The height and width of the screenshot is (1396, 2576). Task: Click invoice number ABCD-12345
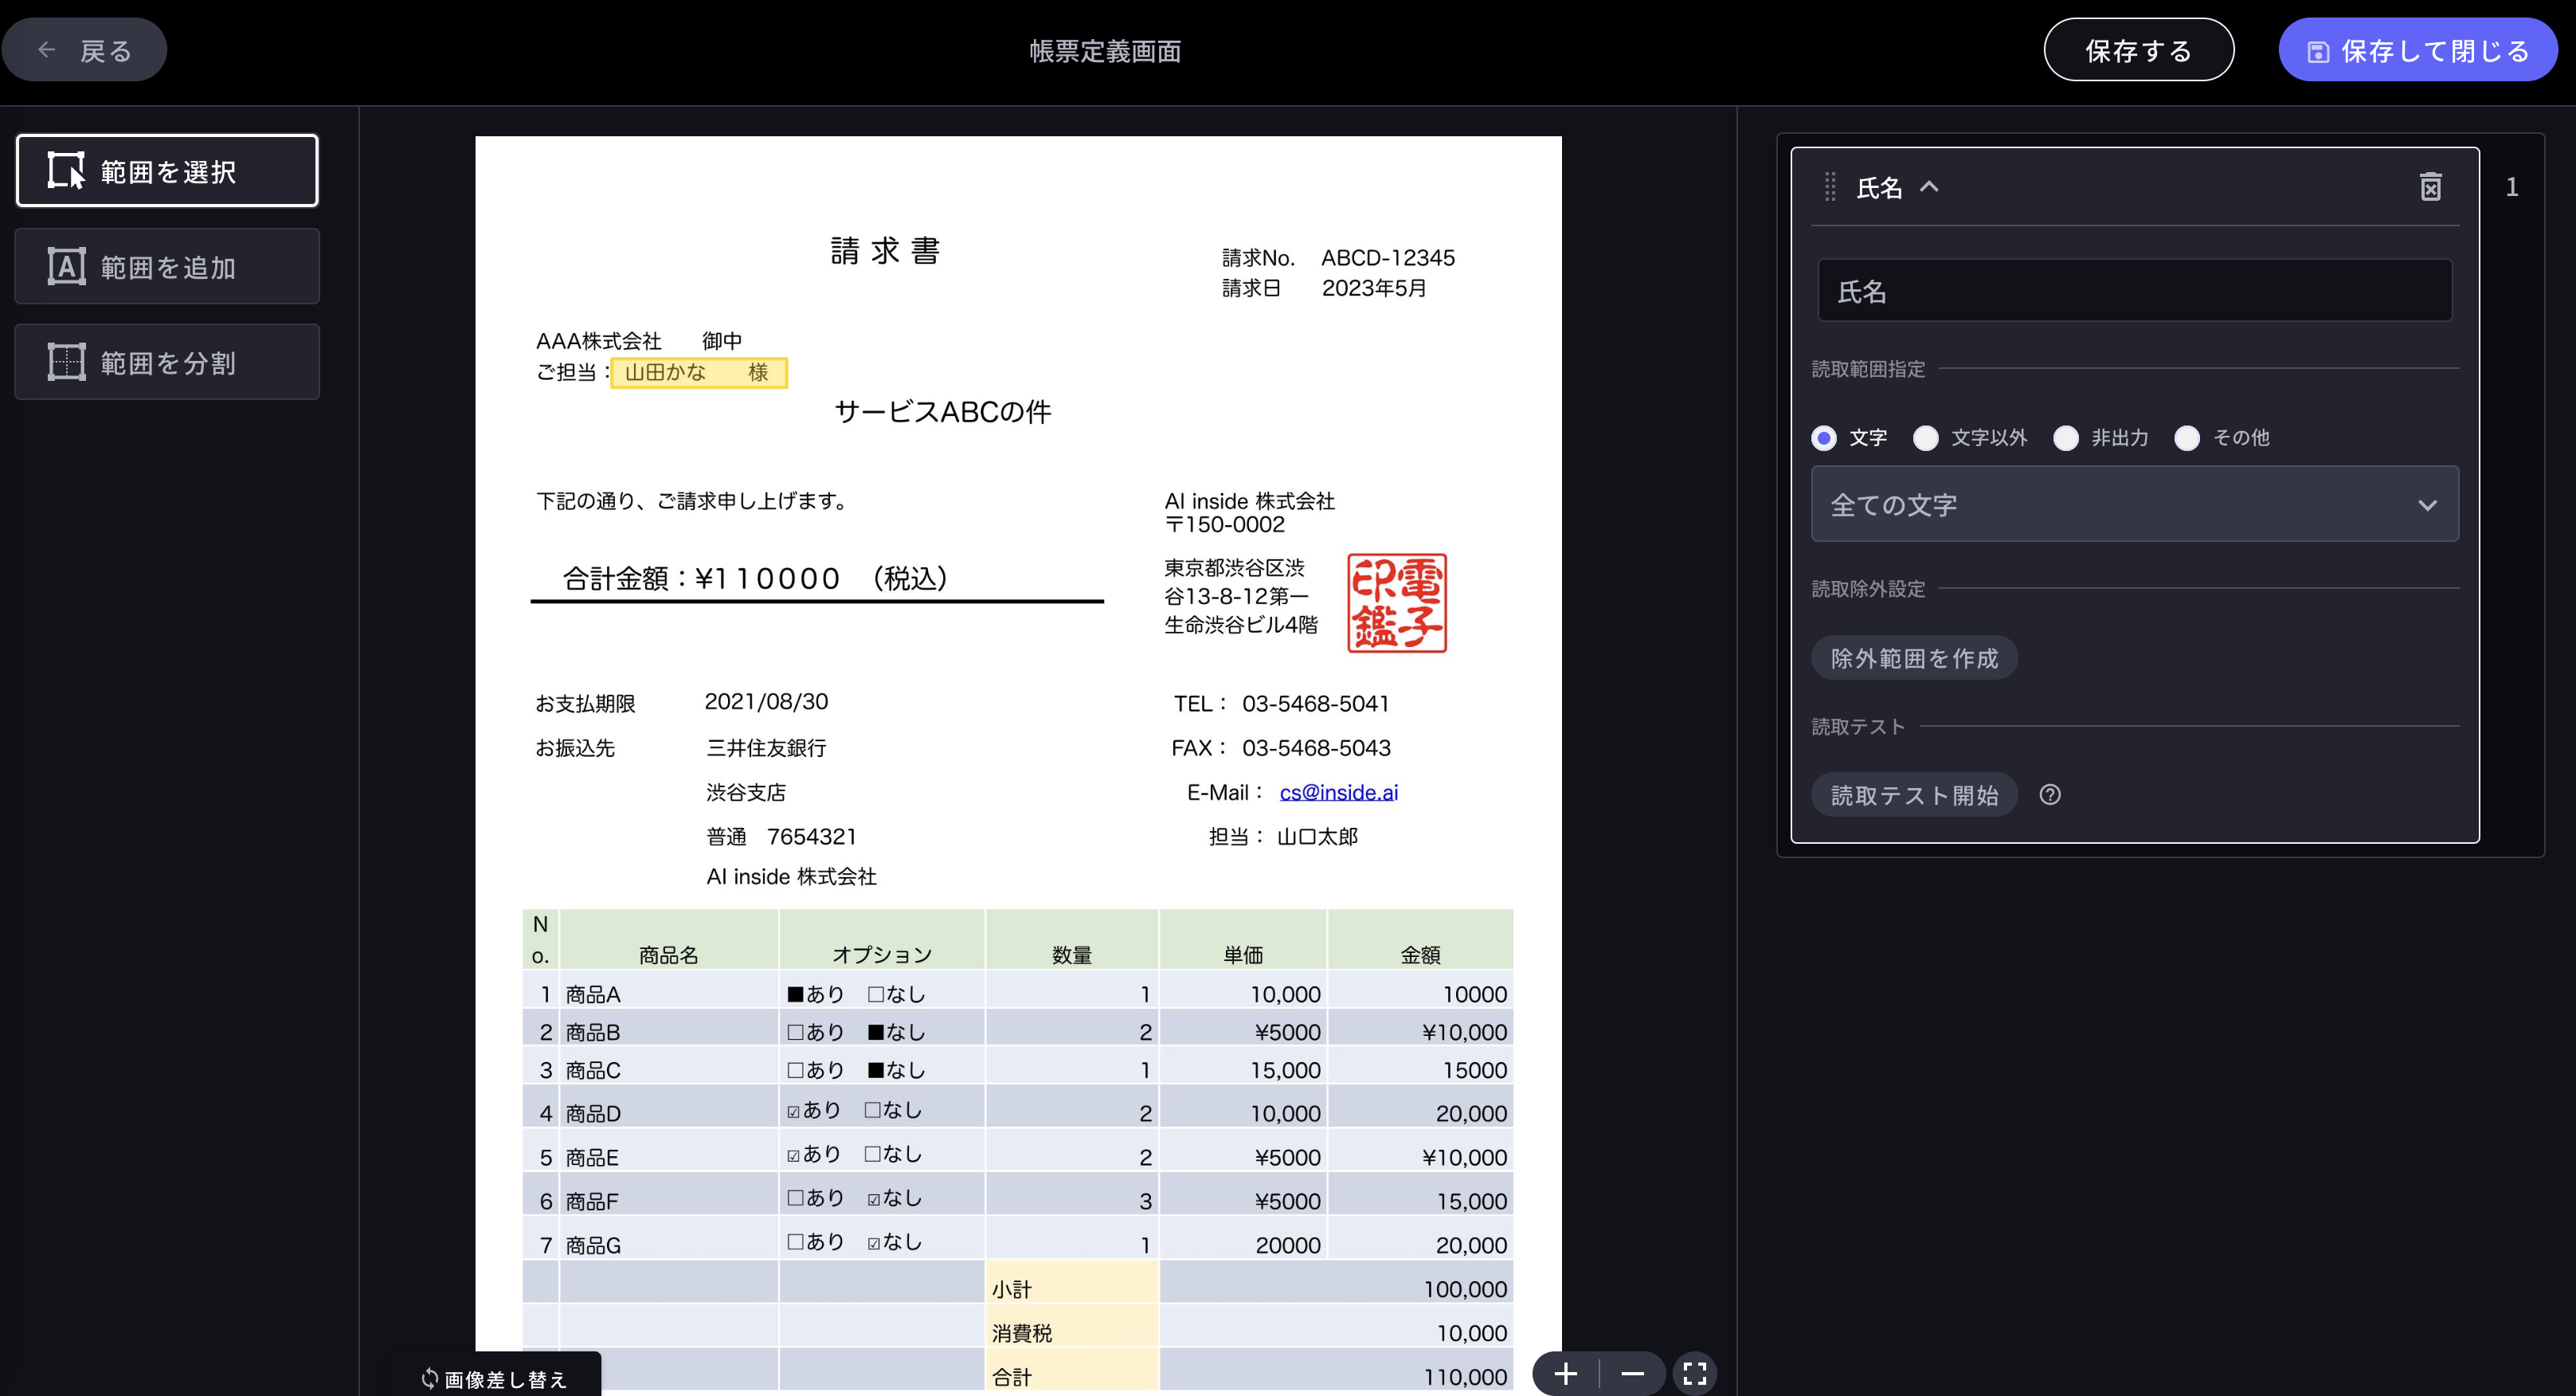pyautogui.click(x=1387, y=257)
